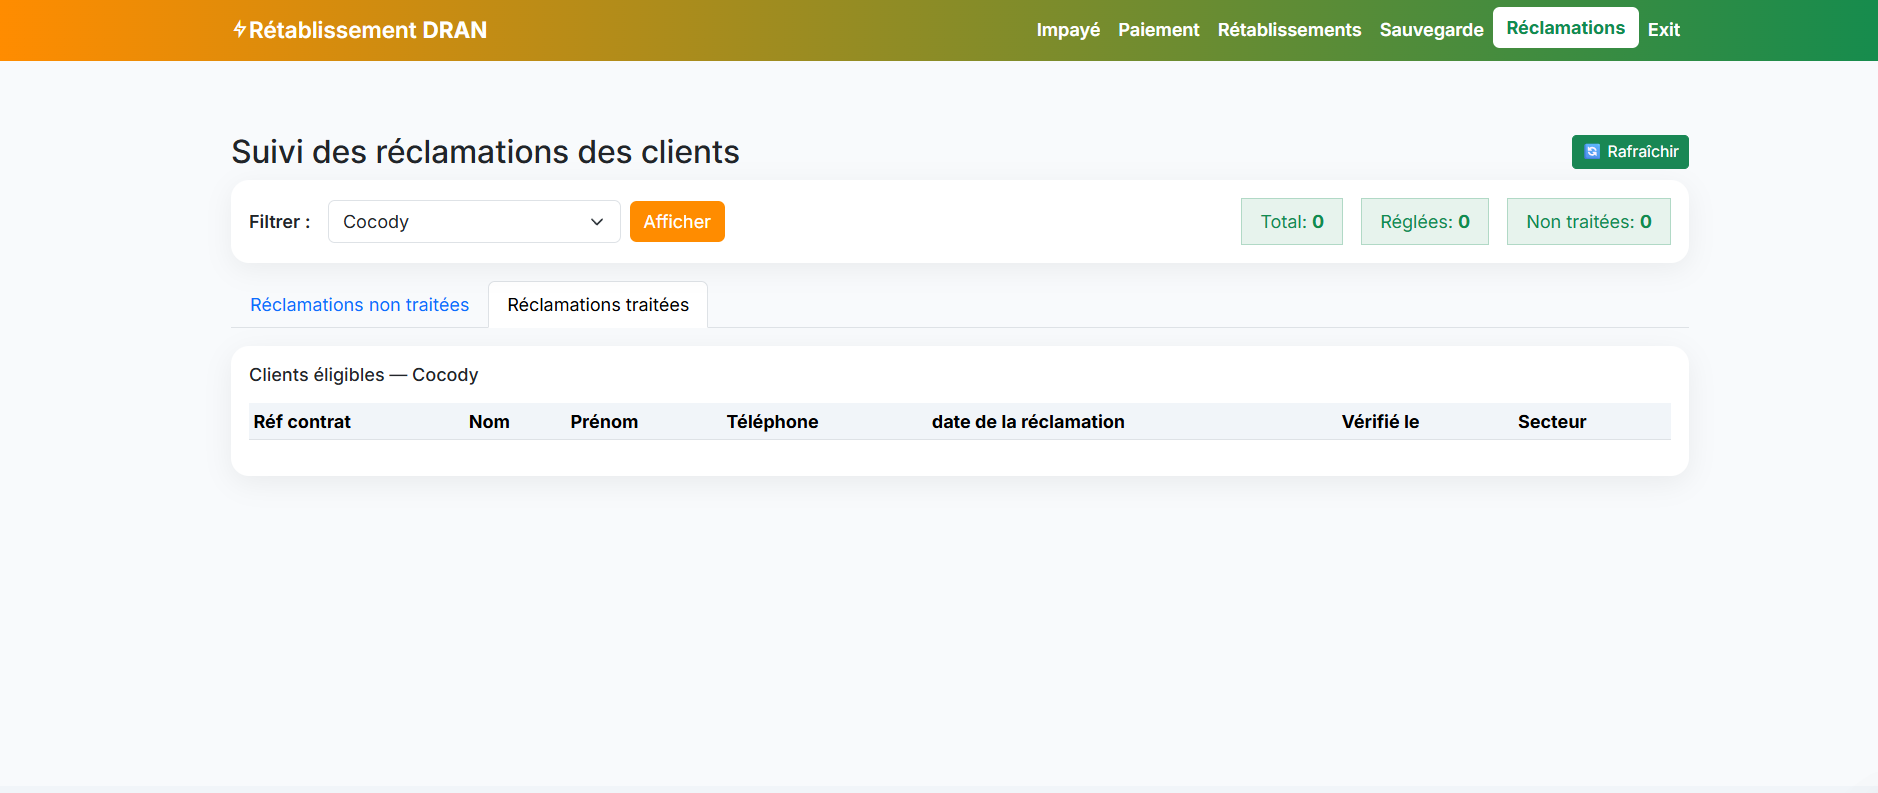Screen dimensions: 1878x793
Task: Click the date de la réclamation header
Action: coord(1028,422)
